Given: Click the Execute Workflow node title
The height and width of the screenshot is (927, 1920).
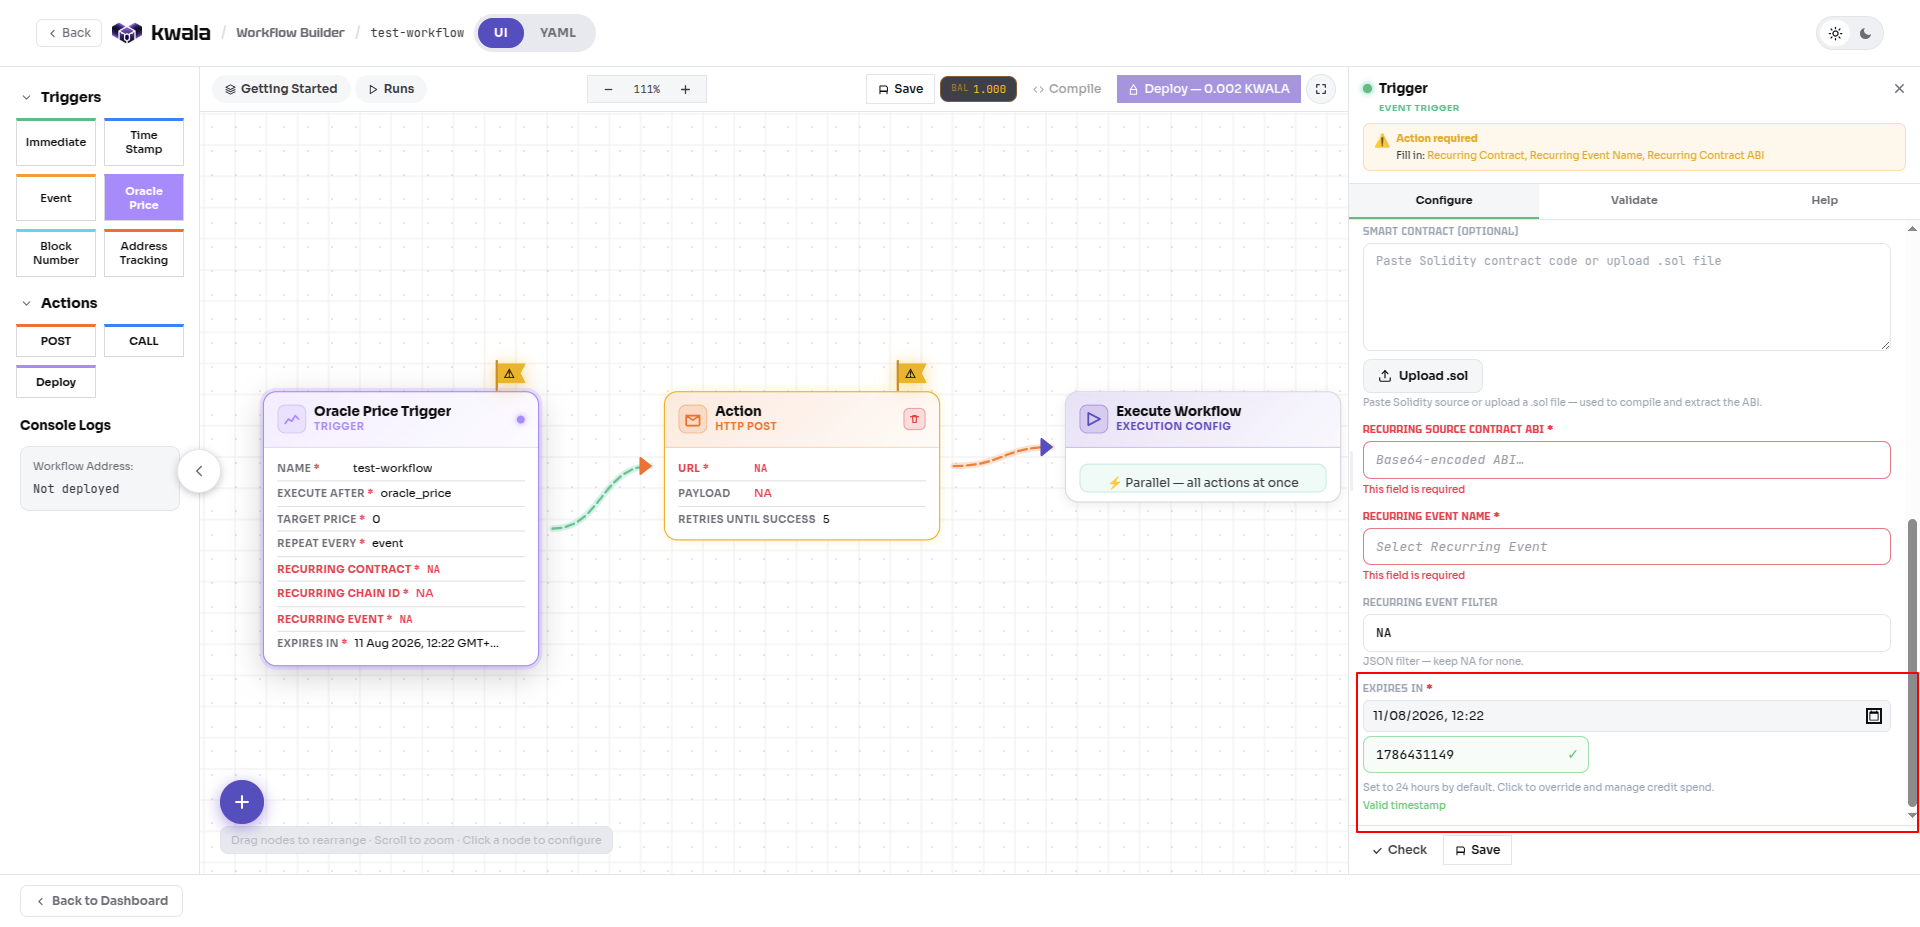Looking at the screenshot, I should [x=1178, y=411].
